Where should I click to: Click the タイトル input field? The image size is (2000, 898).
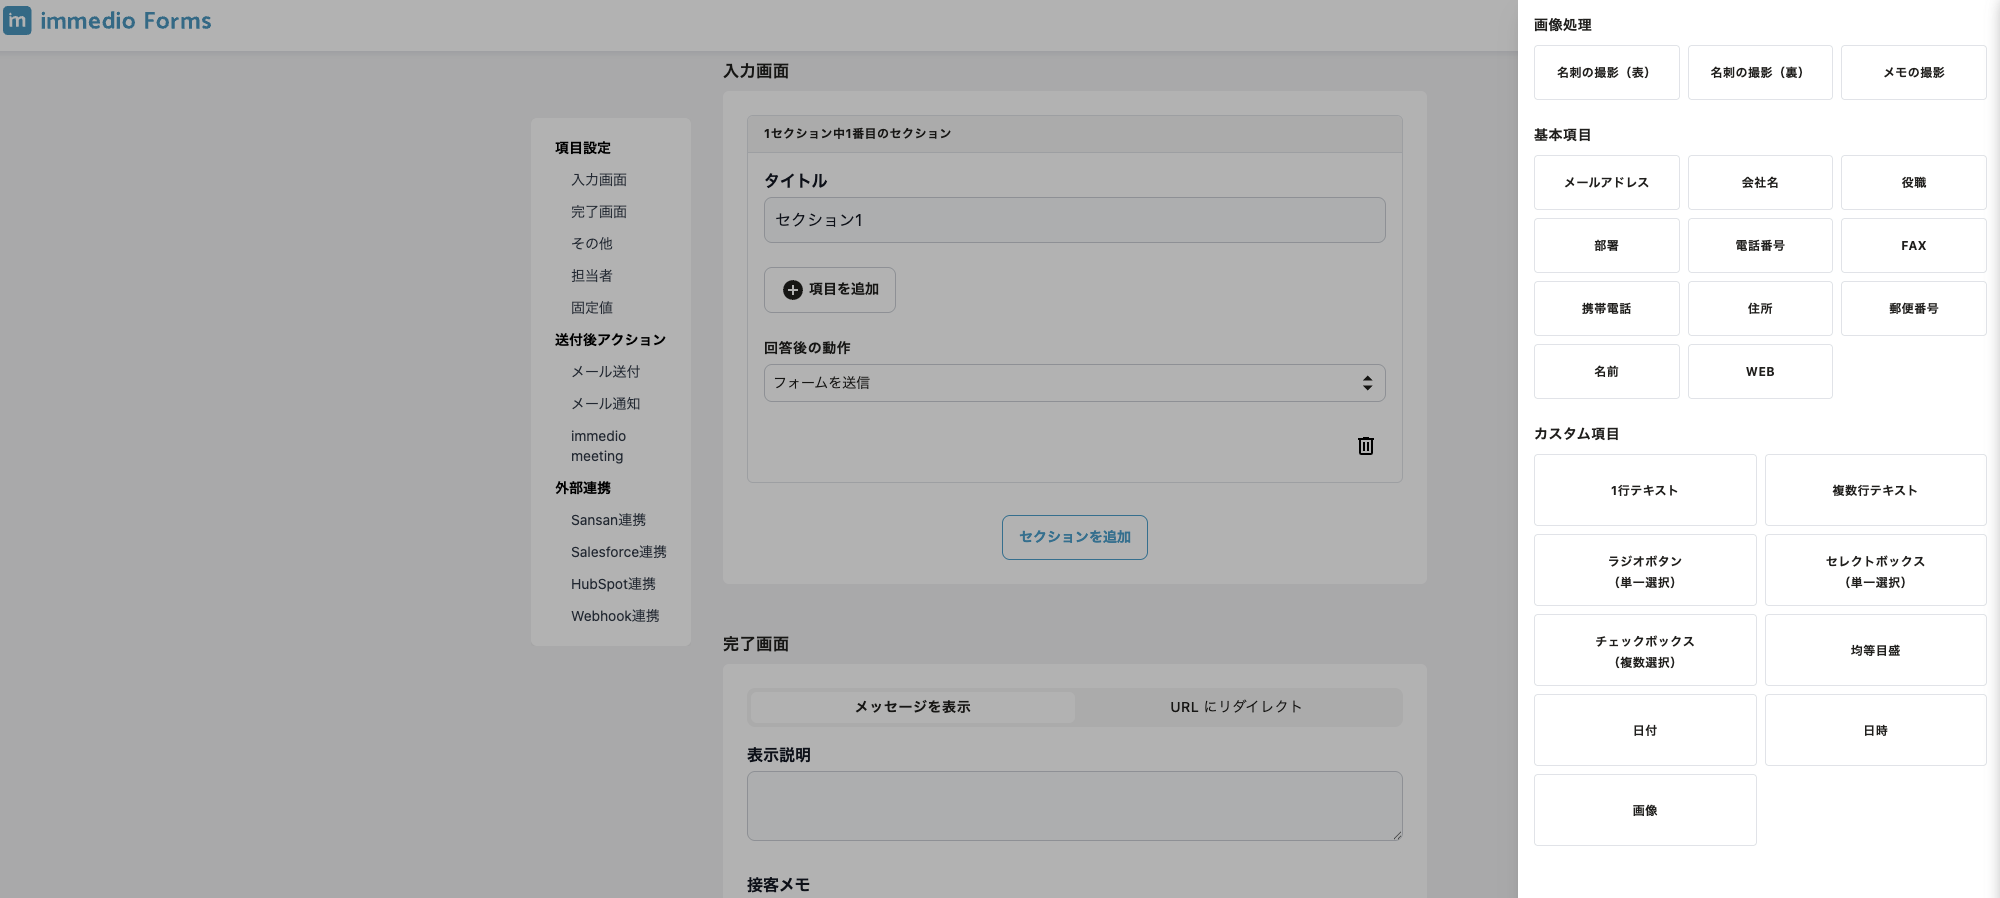[1074, 220]
